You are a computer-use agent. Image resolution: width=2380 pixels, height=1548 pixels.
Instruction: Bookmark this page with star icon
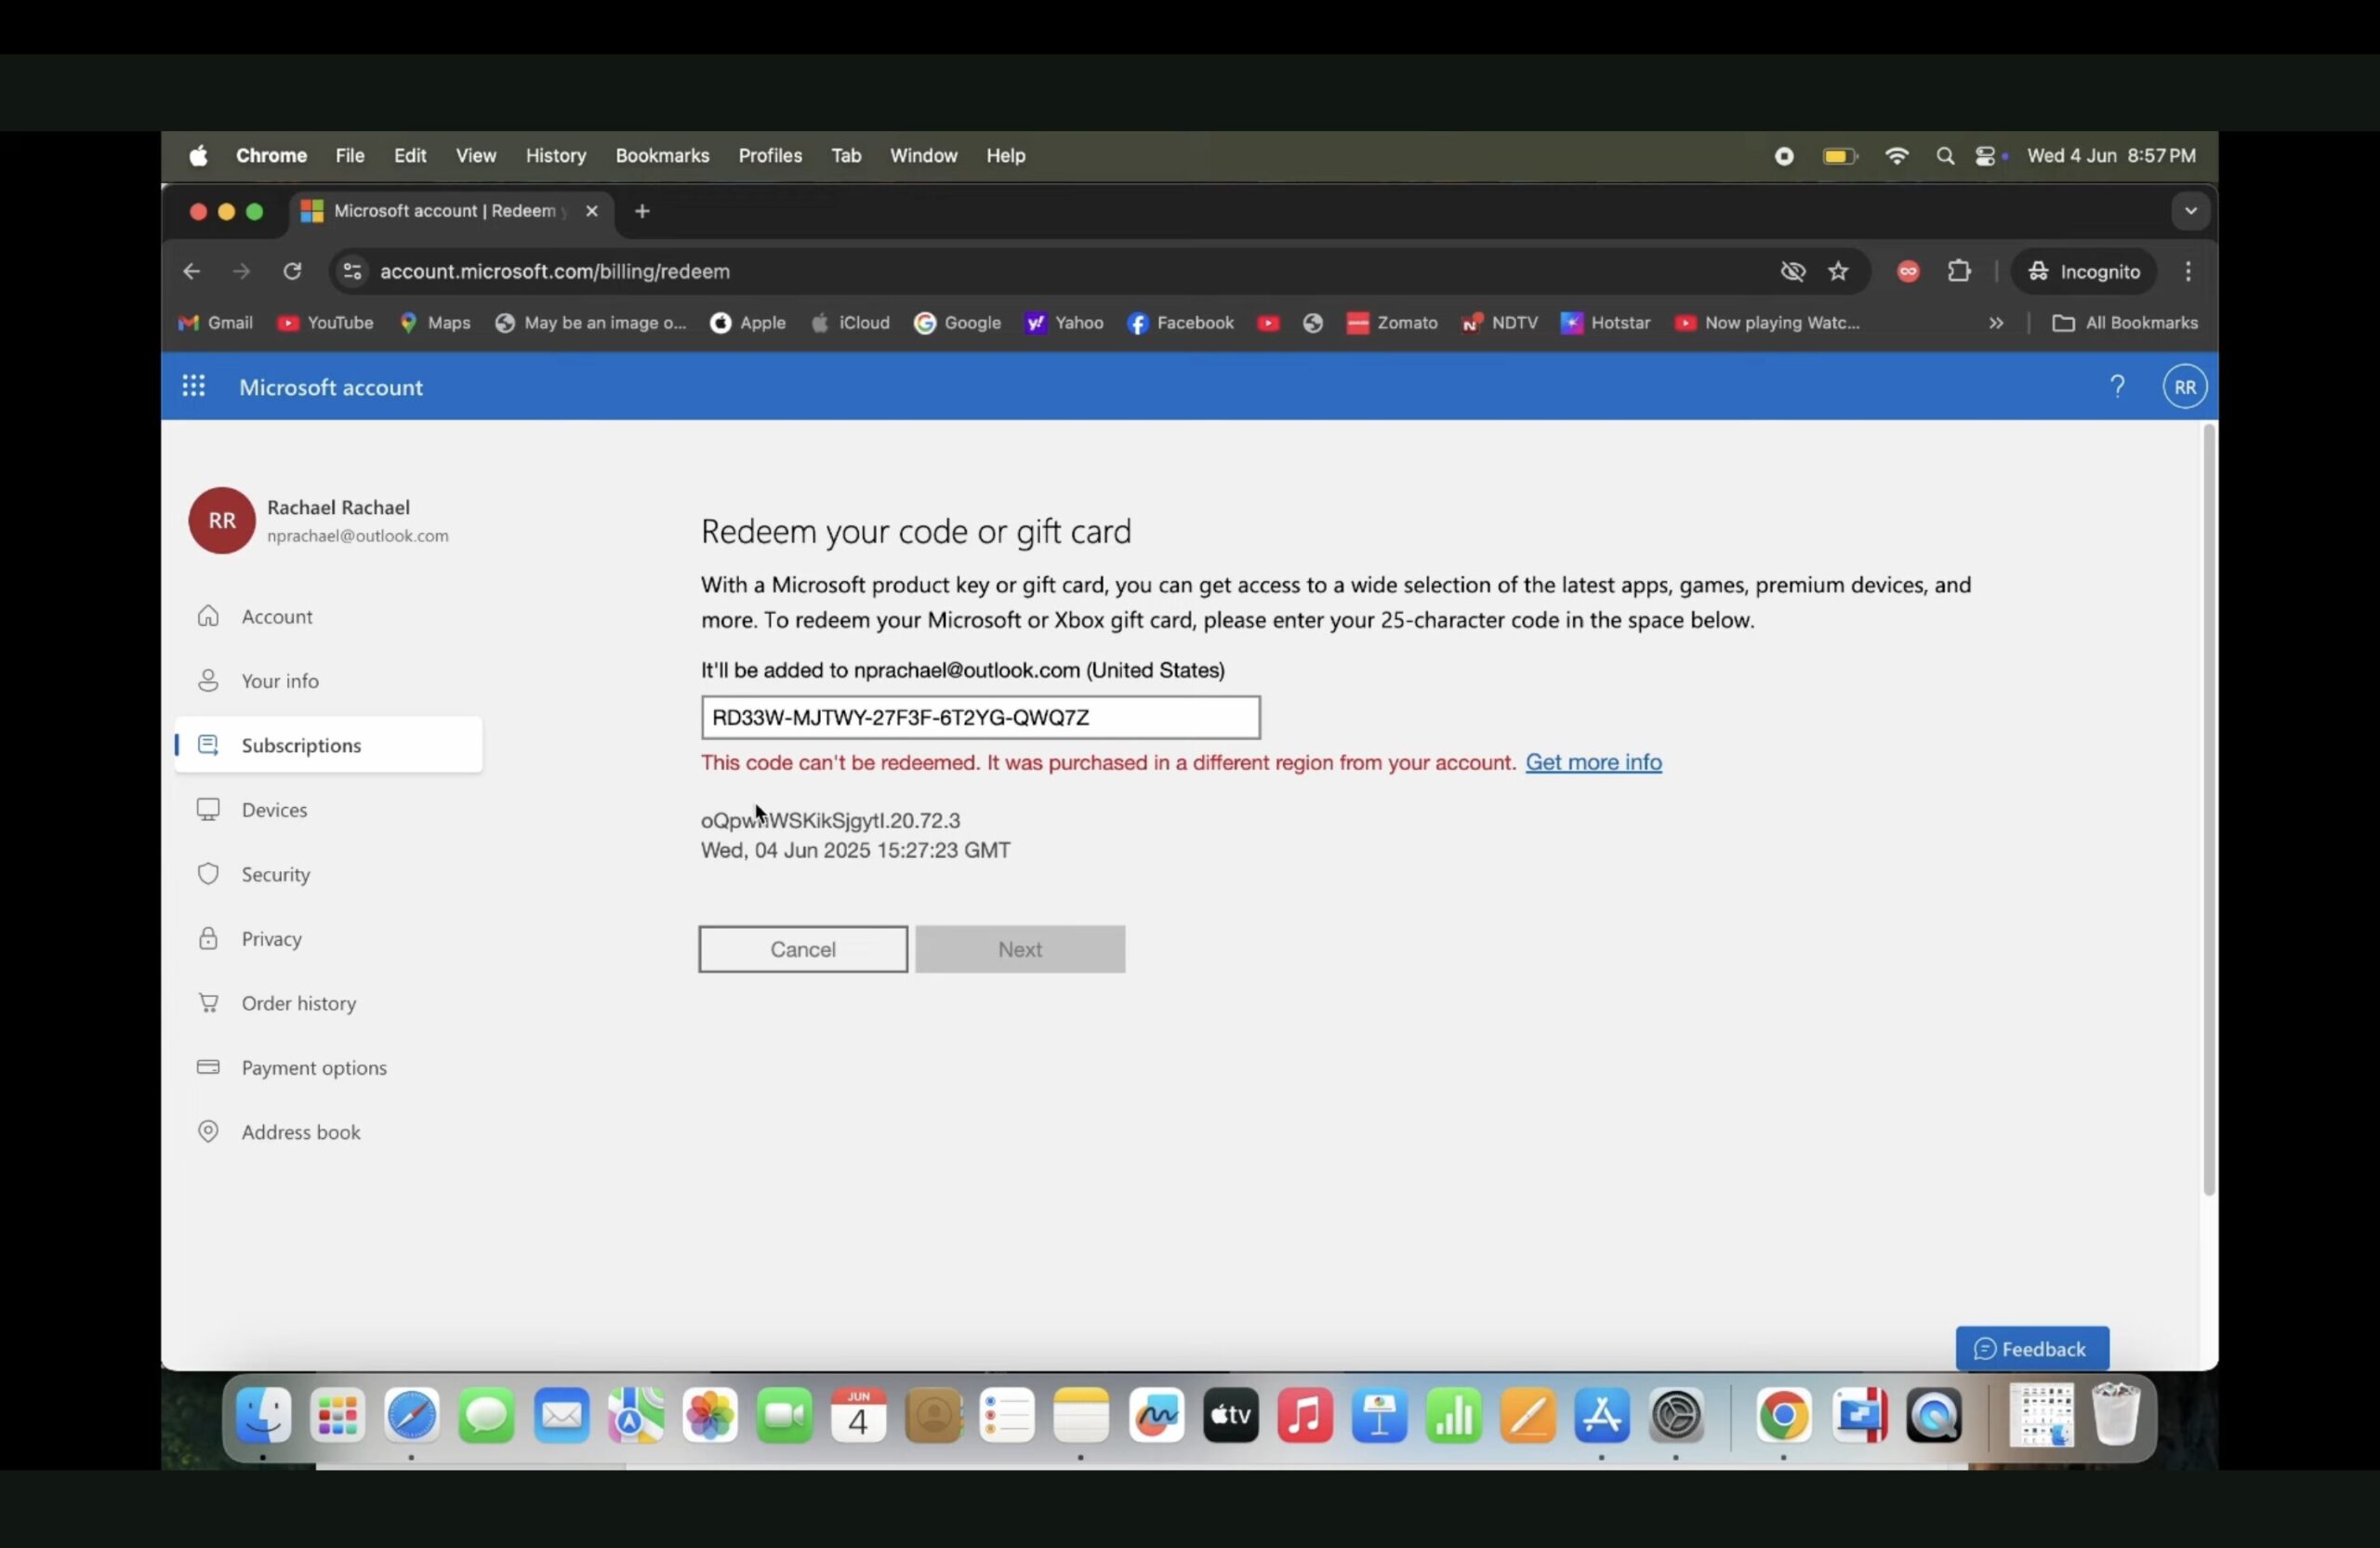[x=1838, y=272]
